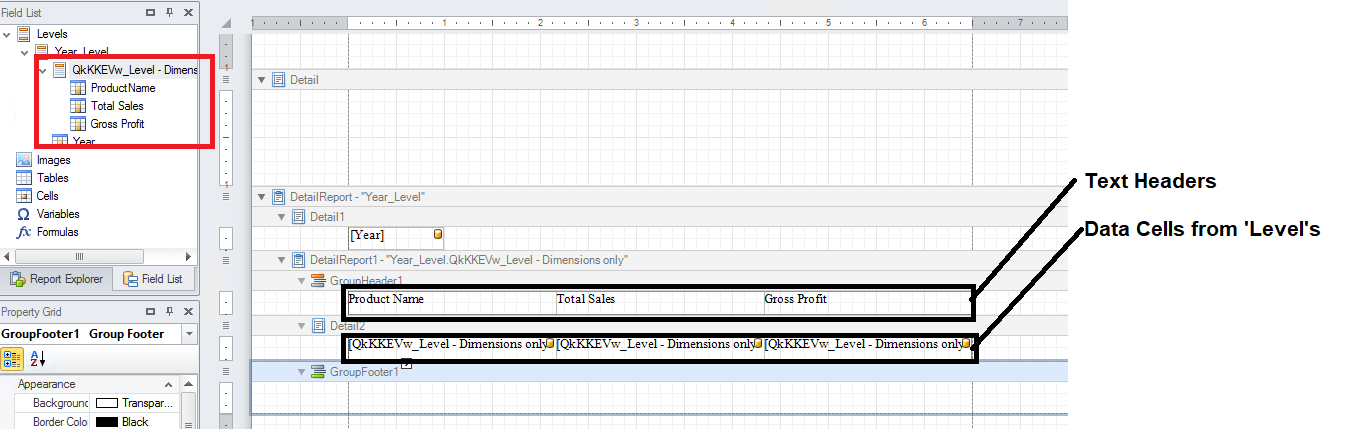This screenshot has height=429, width=1357.
Task: Select the Total Sales header cell
Action: (659, 304)
